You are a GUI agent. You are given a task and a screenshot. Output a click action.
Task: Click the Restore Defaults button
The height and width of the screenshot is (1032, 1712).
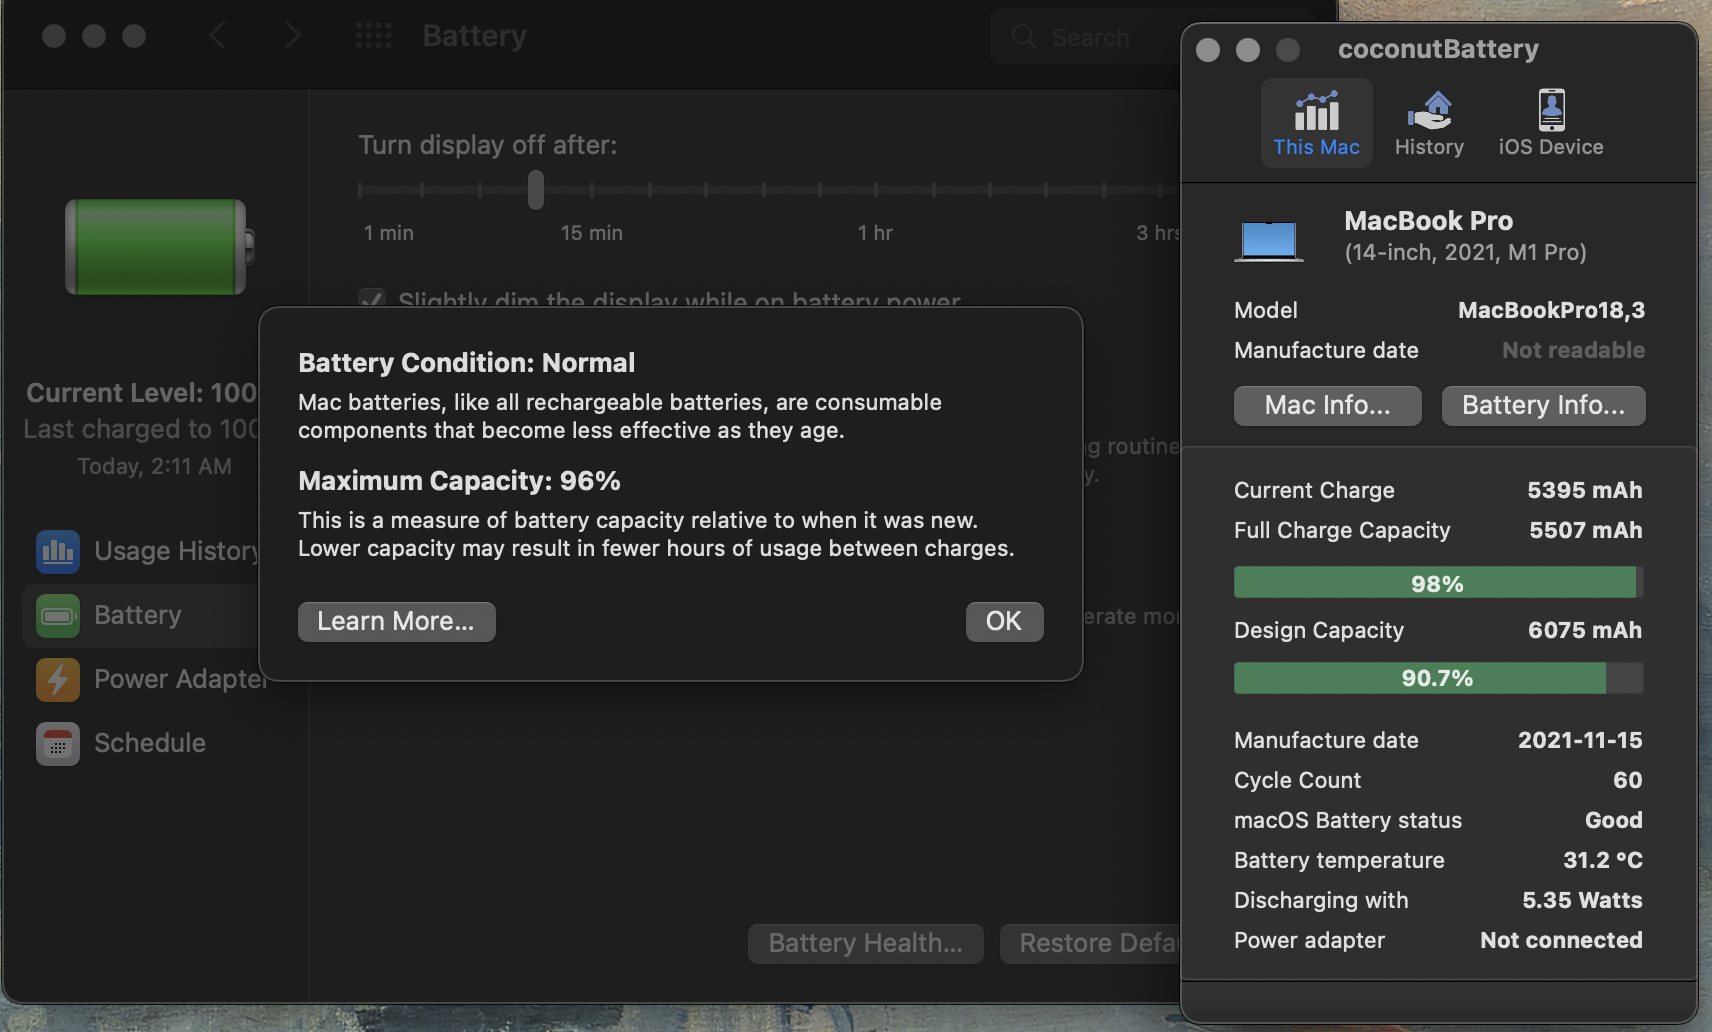1090,943
